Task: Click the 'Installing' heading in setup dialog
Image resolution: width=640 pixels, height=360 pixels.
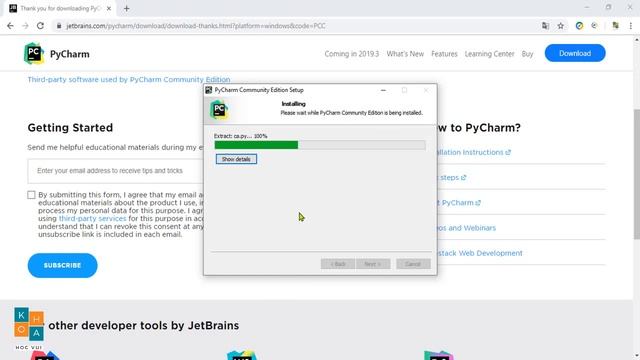Action: [x=293, y=104]
